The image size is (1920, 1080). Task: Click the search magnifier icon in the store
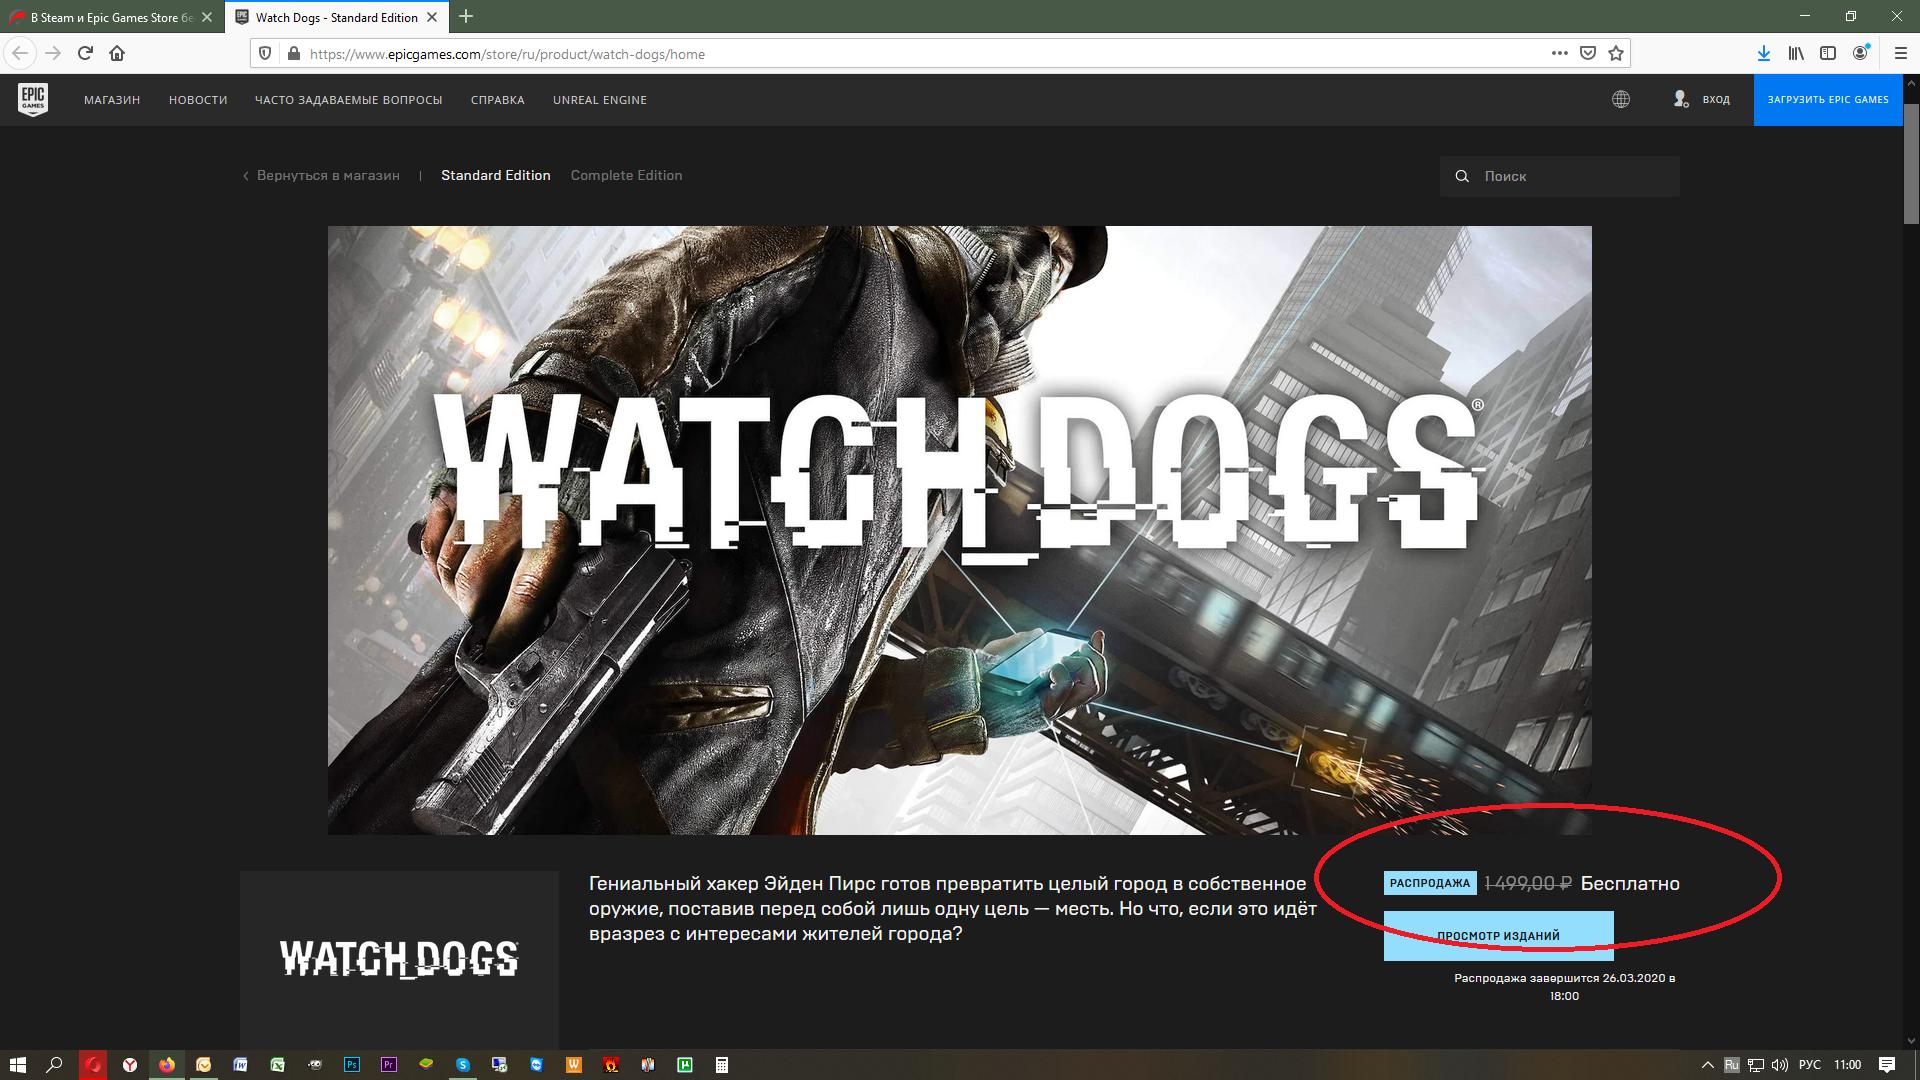1462,176
